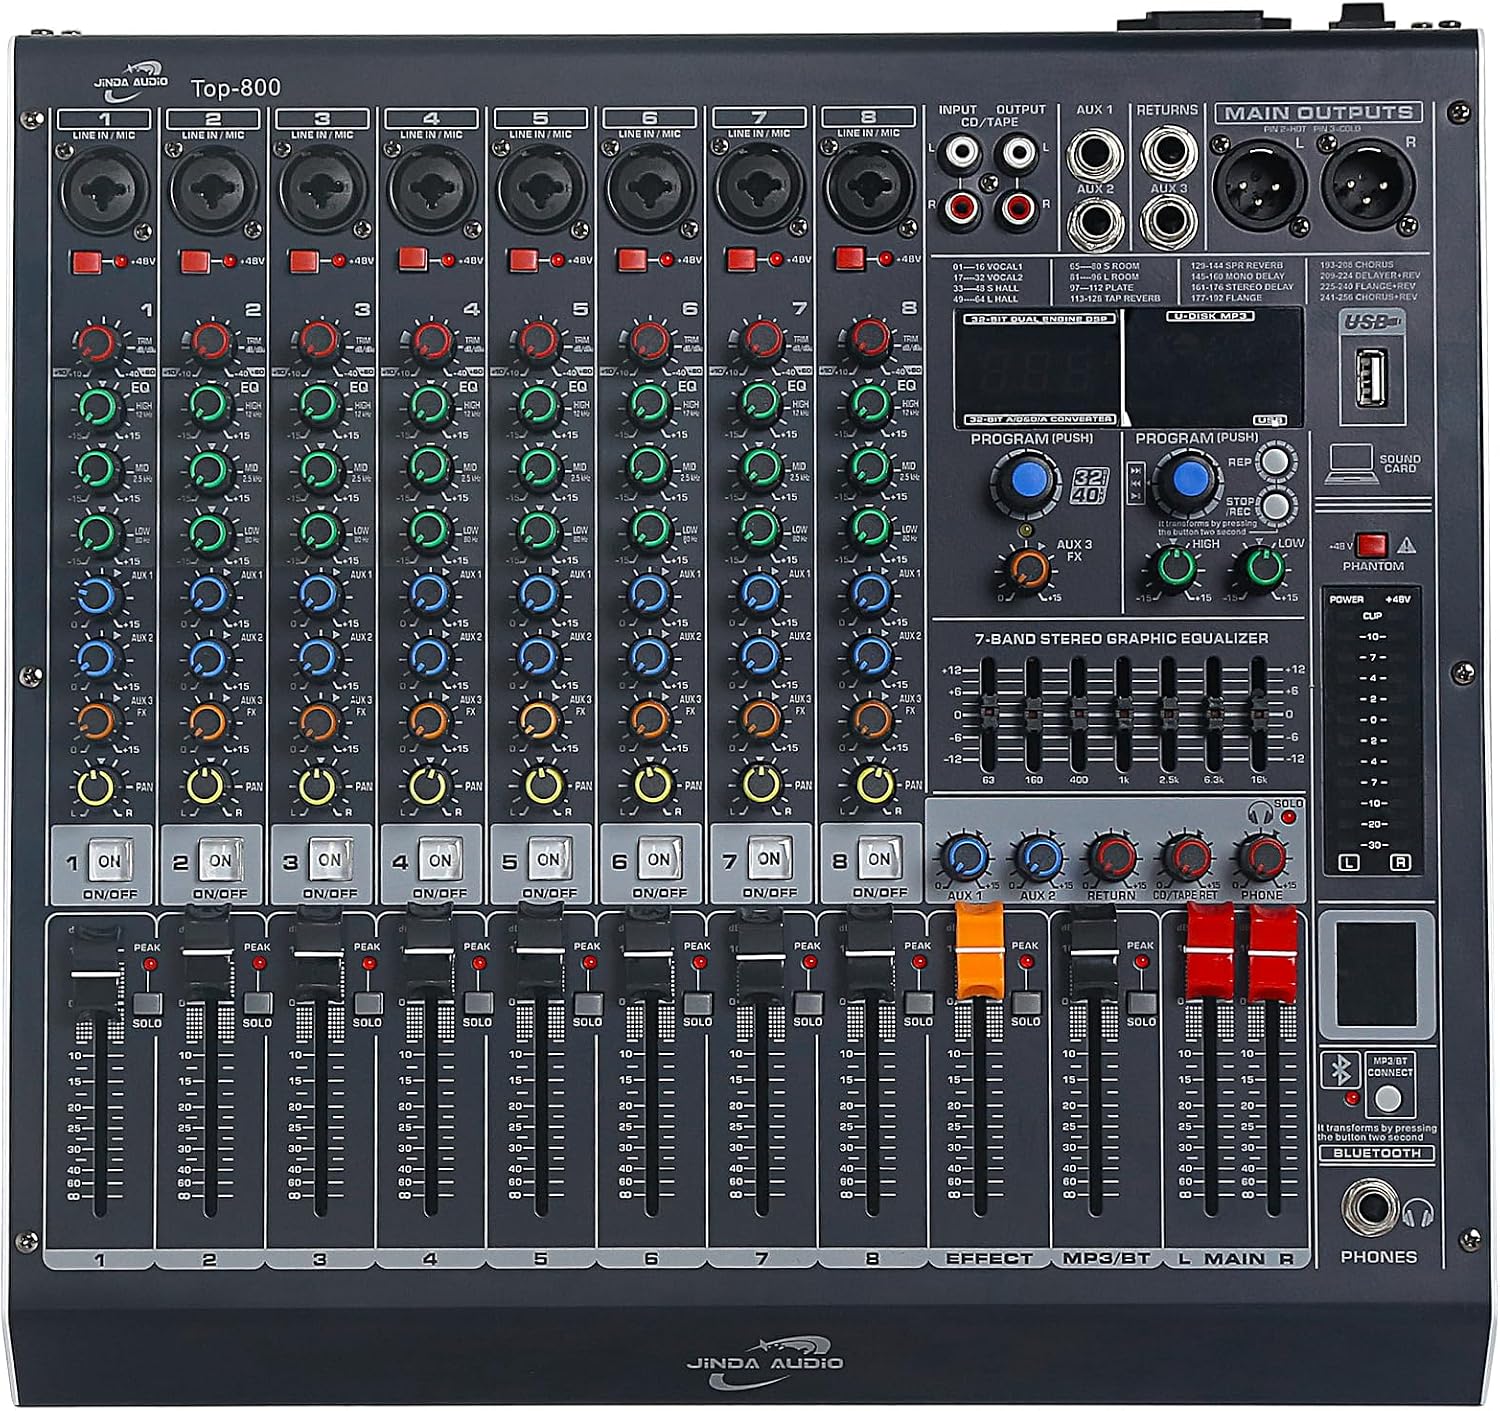
Task: Click the CD/TAPE RET knob
Action: pos(1188,857)
